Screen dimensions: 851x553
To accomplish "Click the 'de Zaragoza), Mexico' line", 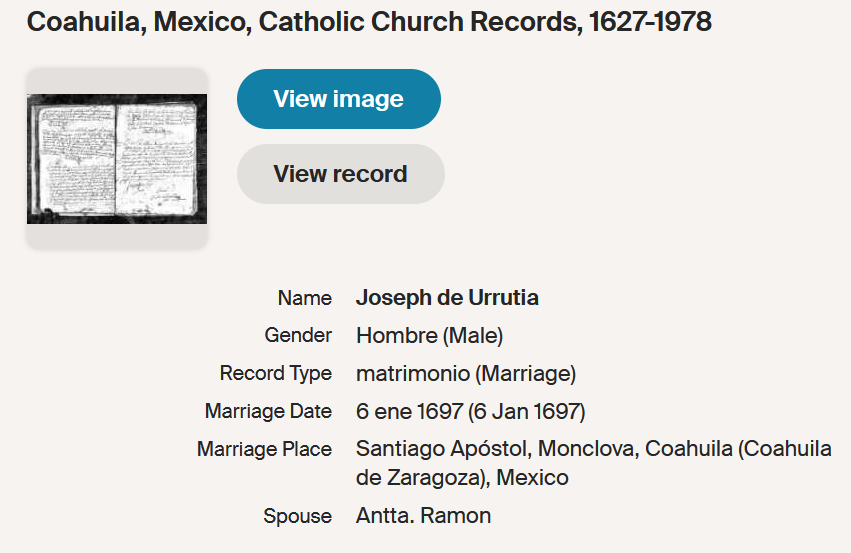I will click(x=462, y=478).
